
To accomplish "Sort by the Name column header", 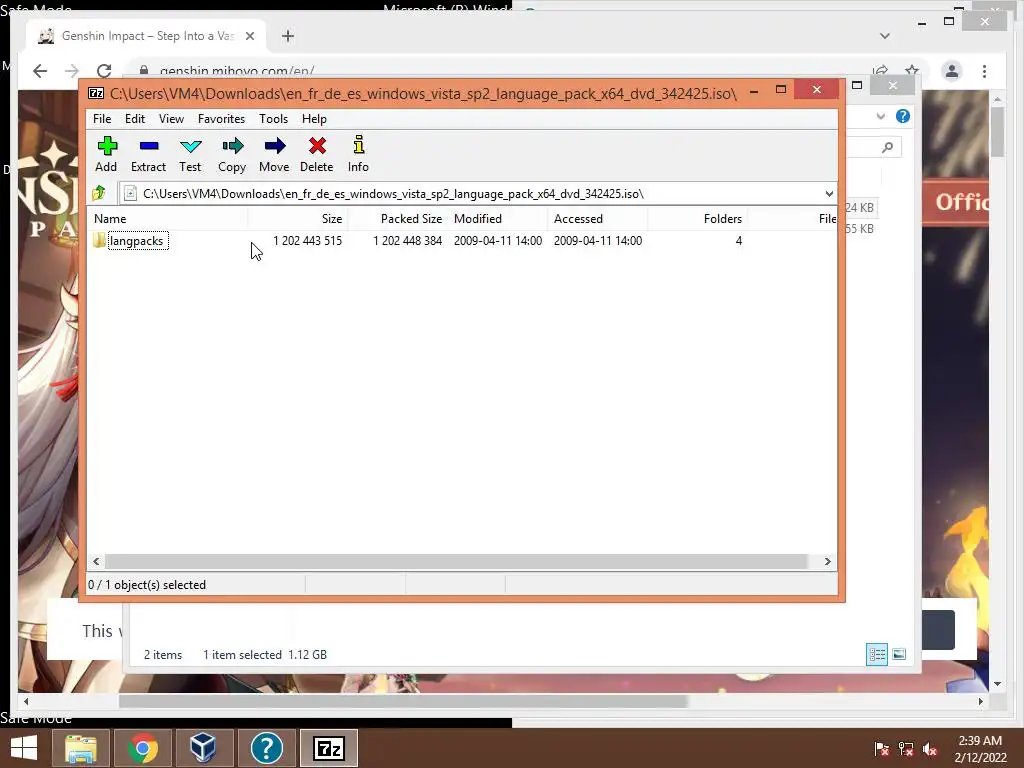I will click(x=167, y=219).
